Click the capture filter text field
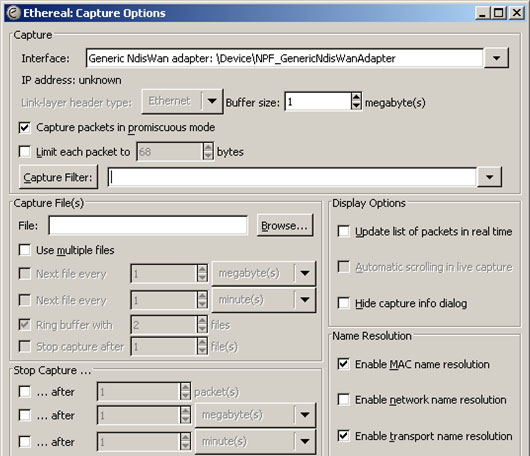Viewport: 530px width, 456px height. point(292,177)
